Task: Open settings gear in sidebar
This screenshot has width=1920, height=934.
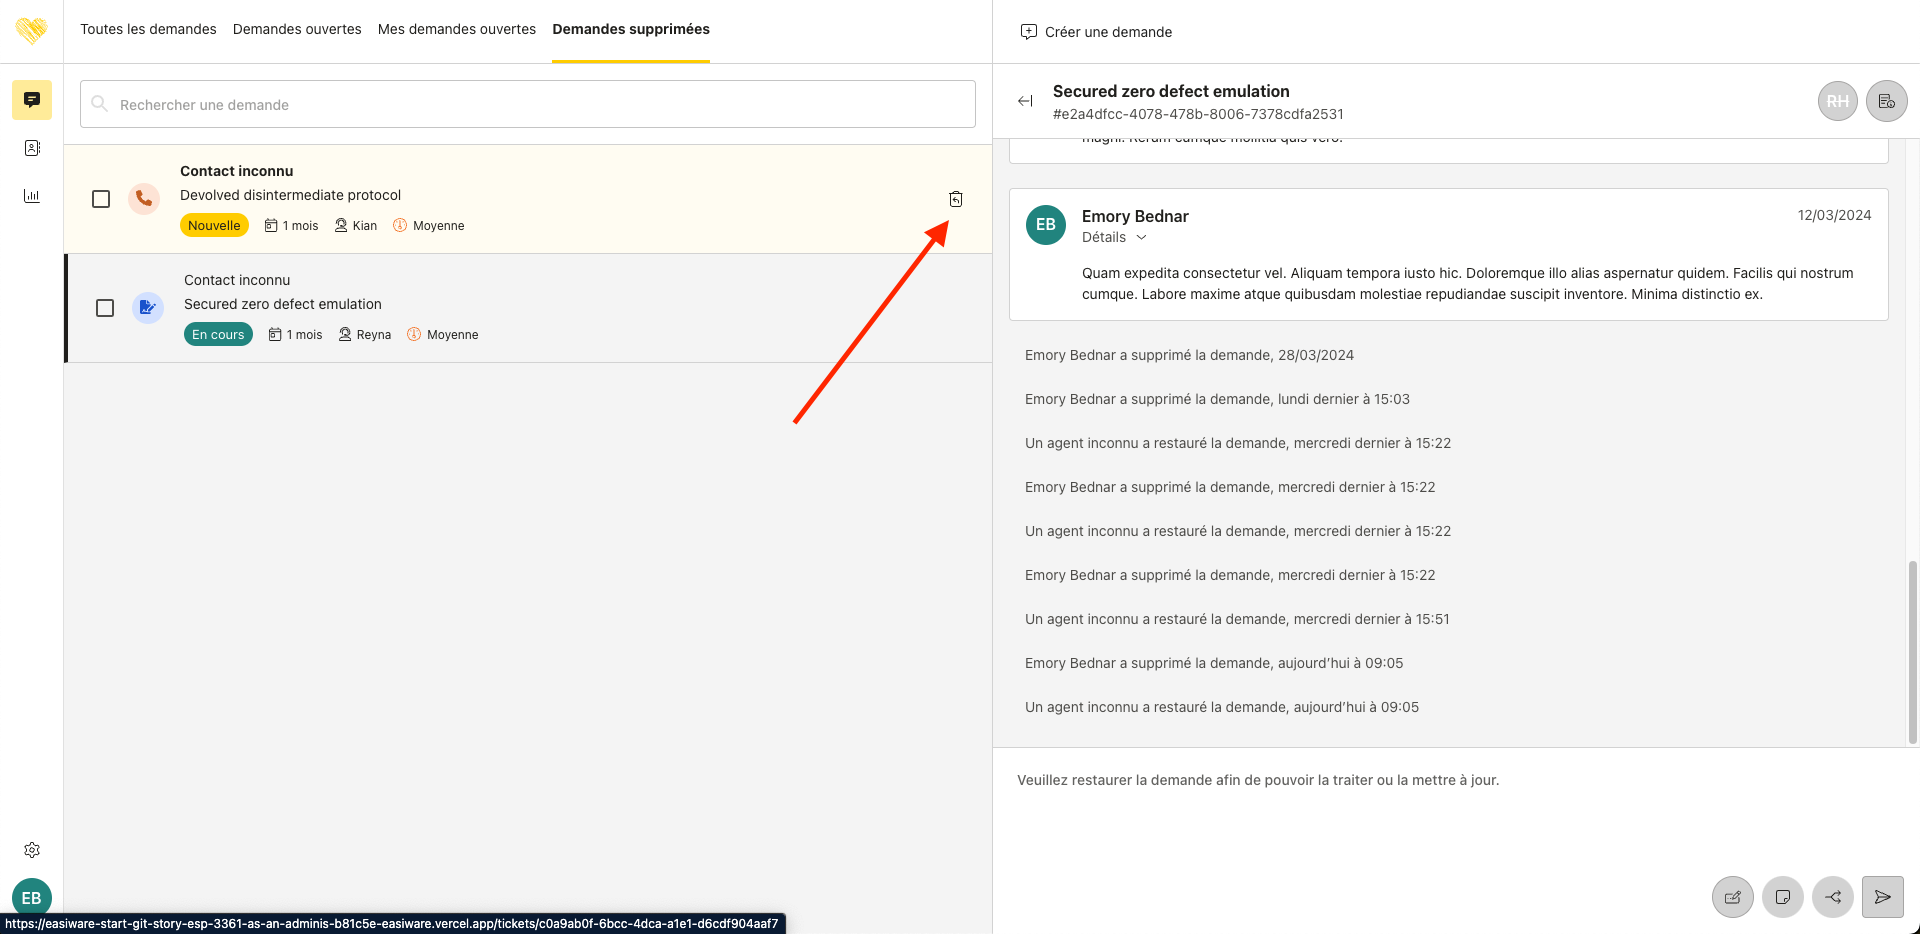Action: pyautogui.click(x=32, y=850)
